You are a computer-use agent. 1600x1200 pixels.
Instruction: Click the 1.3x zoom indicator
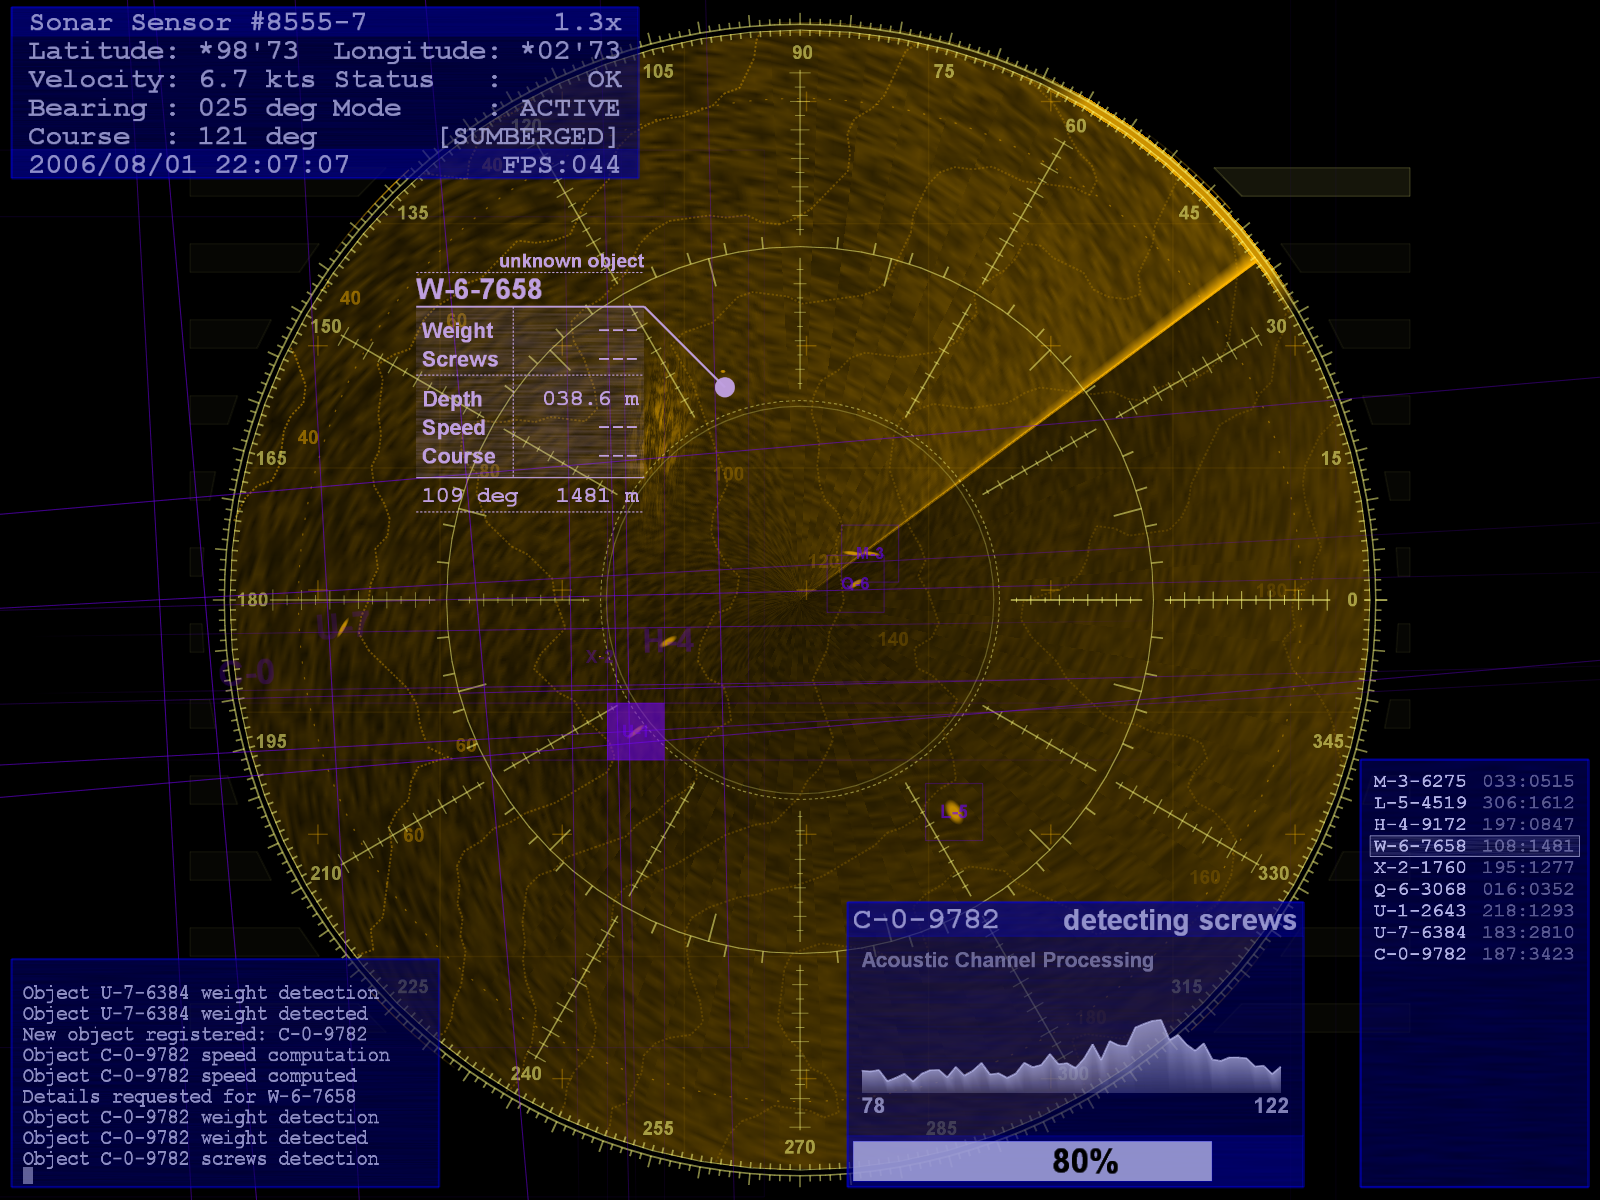(x=588, y=22)
